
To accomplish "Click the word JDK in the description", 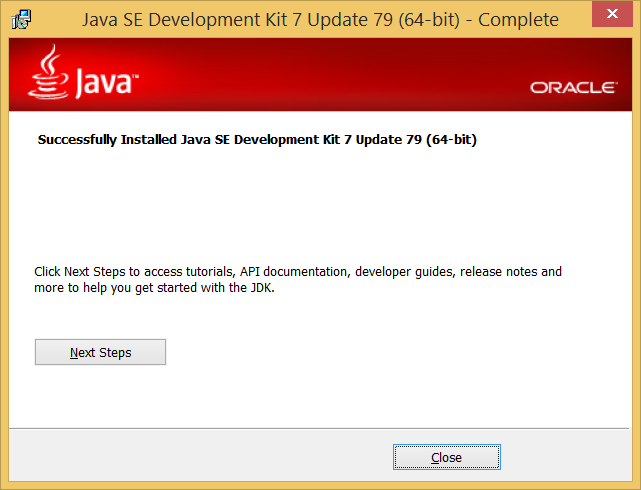I will (257, 288).
